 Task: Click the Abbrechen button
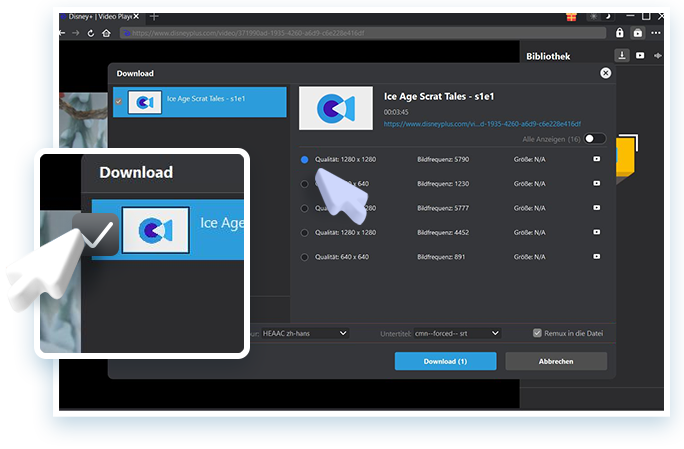click(556, 361)
